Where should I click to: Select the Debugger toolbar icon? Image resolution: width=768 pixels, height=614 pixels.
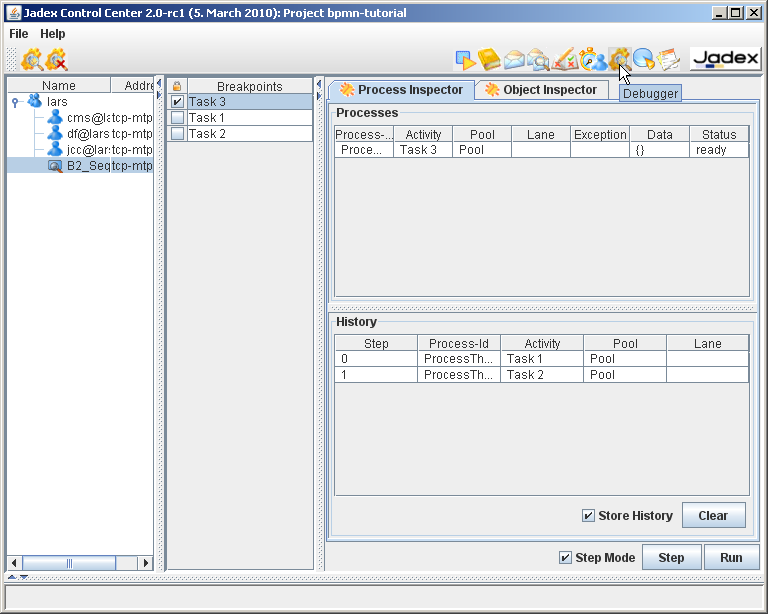coord(619,60)
